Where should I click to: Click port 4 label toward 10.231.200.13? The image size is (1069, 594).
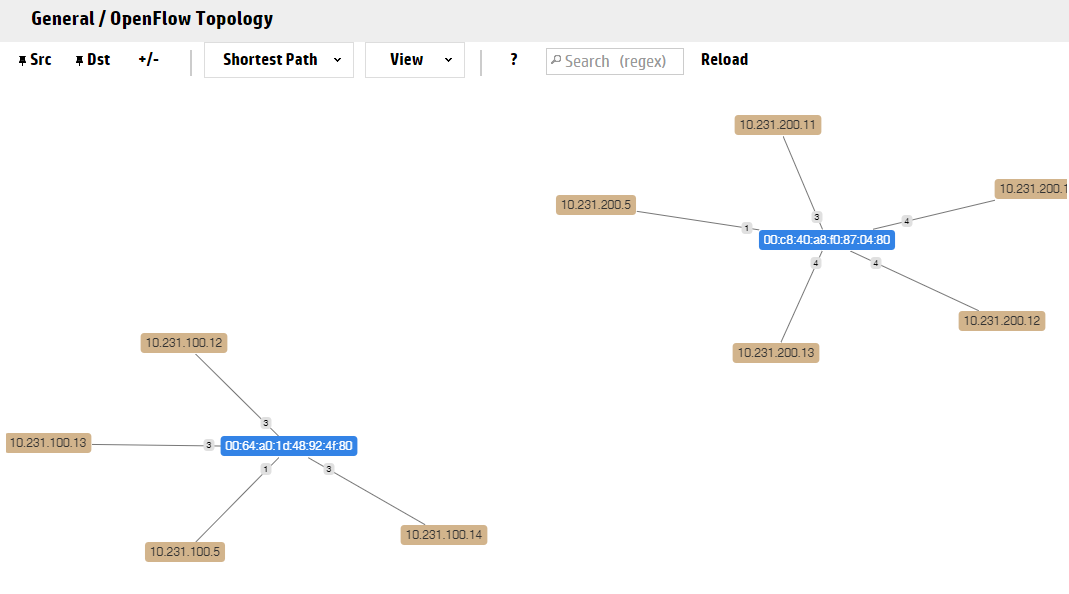tap(815, 263)
